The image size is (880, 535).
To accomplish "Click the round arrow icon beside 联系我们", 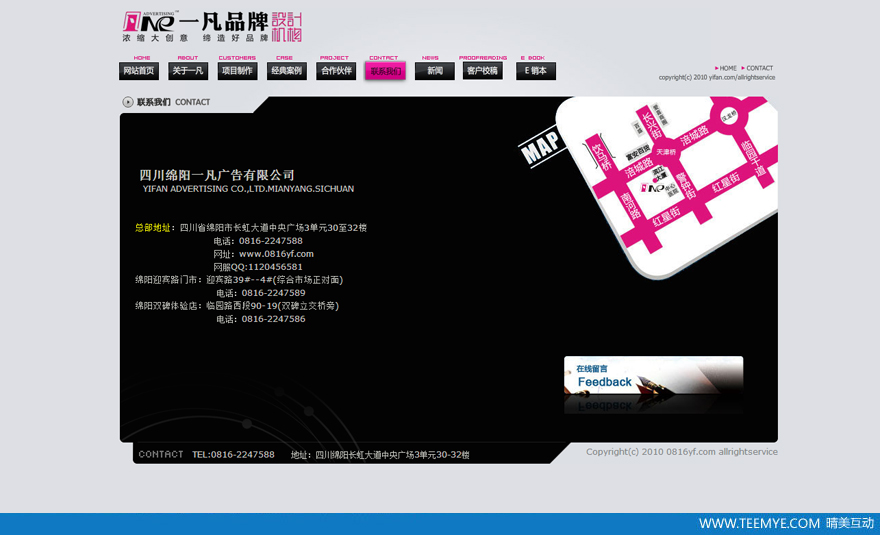I will click(x=128, y=102).
